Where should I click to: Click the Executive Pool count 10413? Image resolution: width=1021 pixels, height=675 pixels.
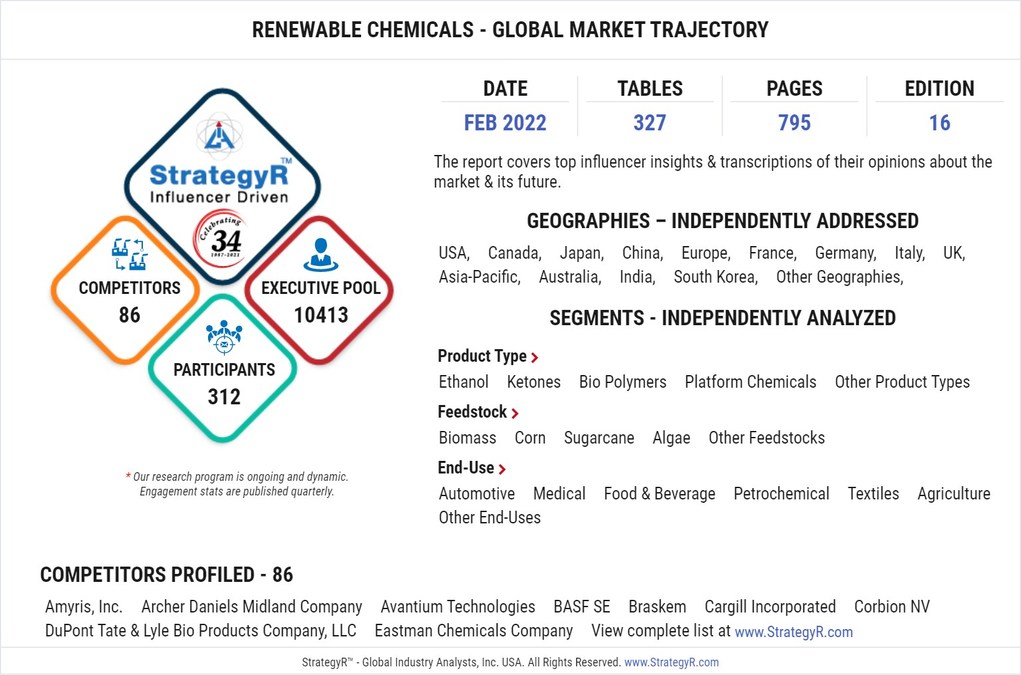(x=321, y=315)
